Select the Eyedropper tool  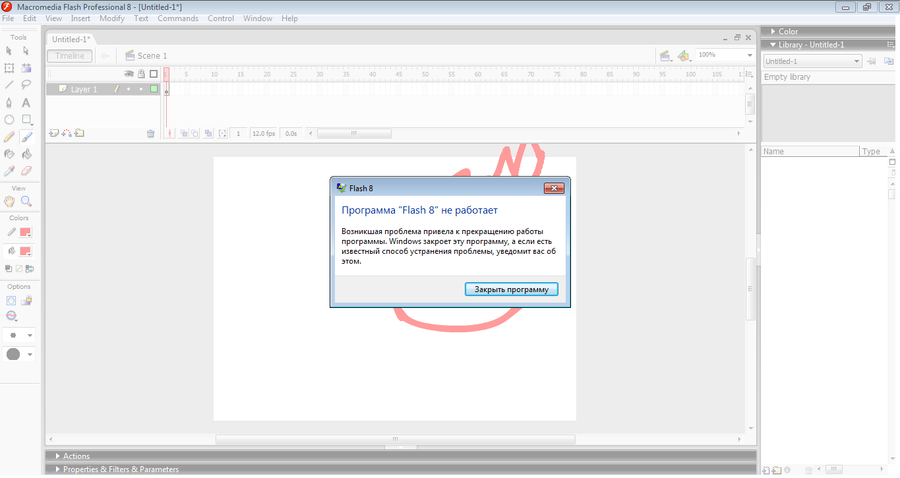9,171
